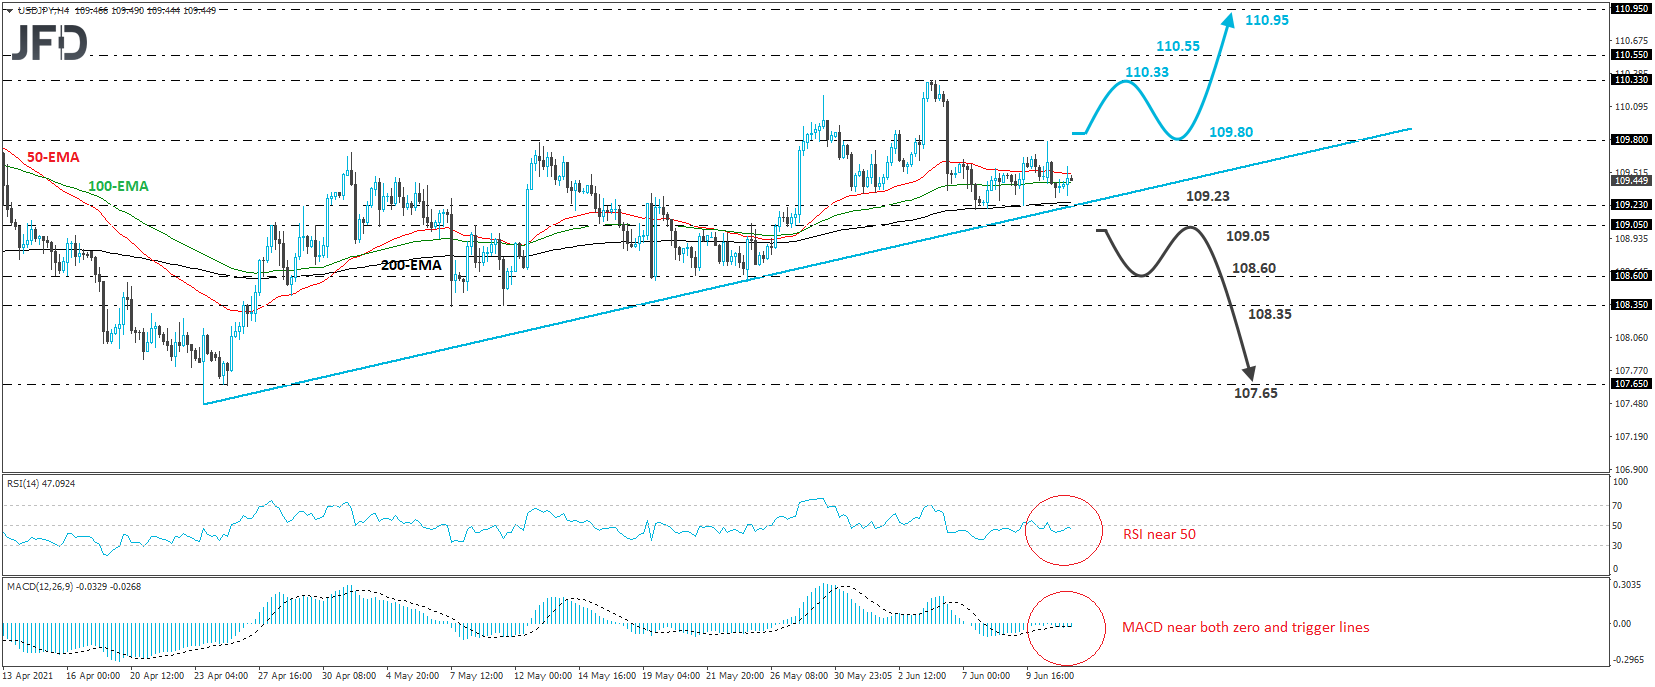The image size is (1655, 687).
Task: Click the MACD(12,26,9) indicator title
Action: [74, 587]
